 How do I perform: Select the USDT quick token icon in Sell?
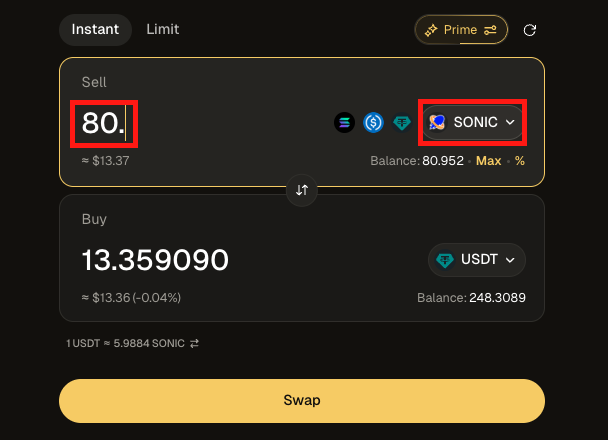pyautogui.click(x=402, y=123)
